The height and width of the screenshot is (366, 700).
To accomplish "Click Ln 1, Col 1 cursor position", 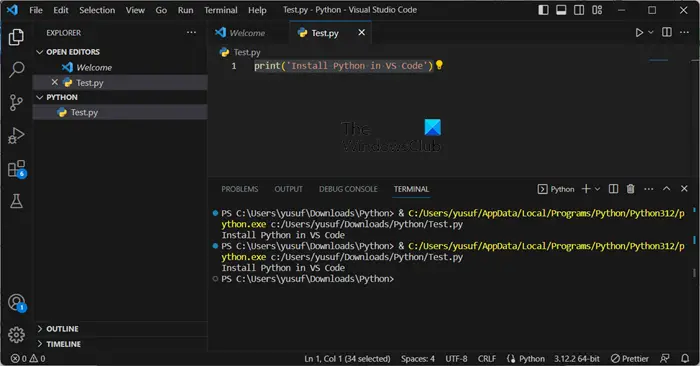I will click(x=347, y=358).
